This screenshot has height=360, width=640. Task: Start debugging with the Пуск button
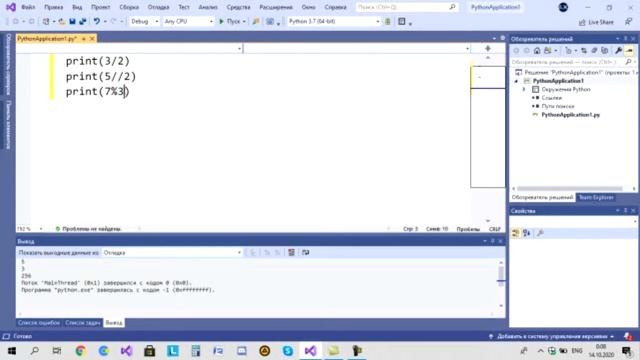click(230, 21)
